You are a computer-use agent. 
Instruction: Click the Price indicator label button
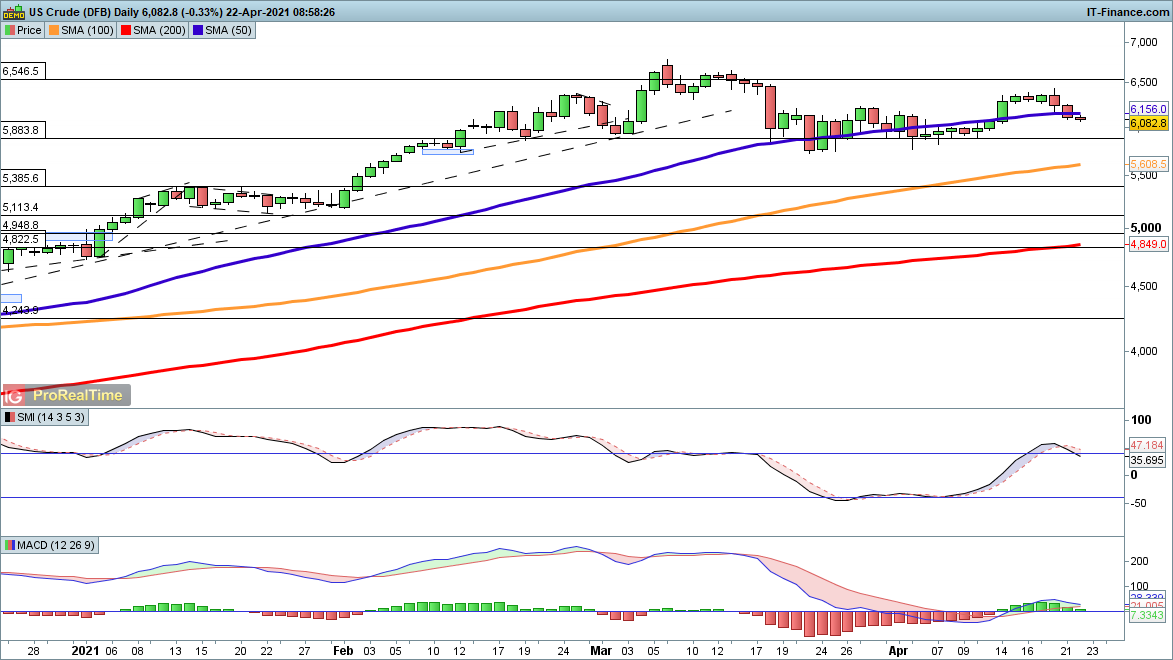(x=23, y=30)
